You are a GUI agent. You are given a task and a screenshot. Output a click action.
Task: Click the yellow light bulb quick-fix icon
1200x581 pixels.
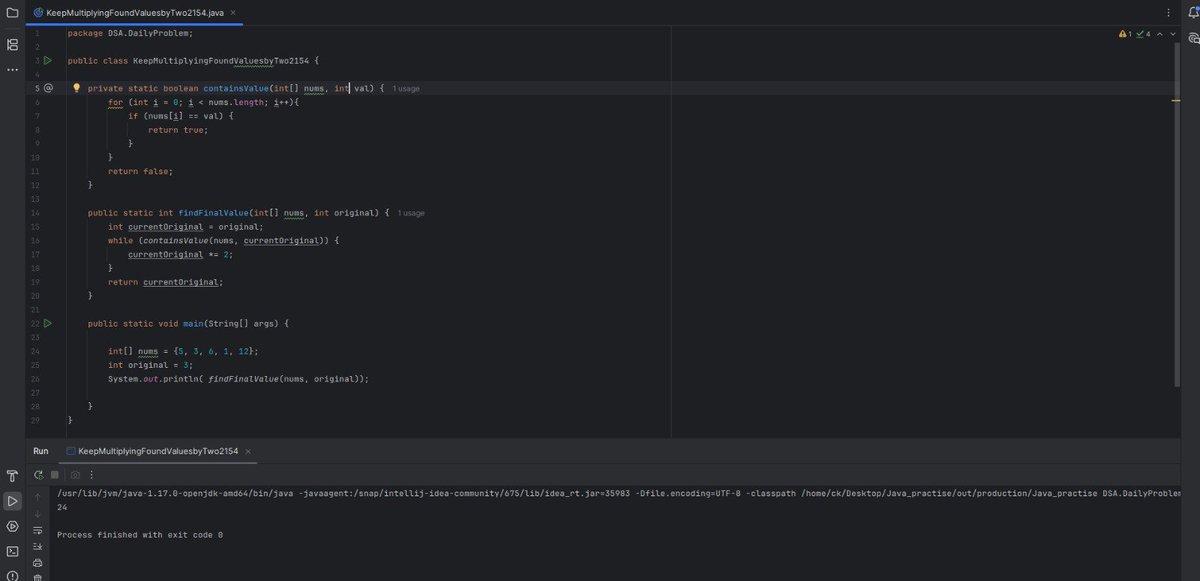click(x=76, y=88)
